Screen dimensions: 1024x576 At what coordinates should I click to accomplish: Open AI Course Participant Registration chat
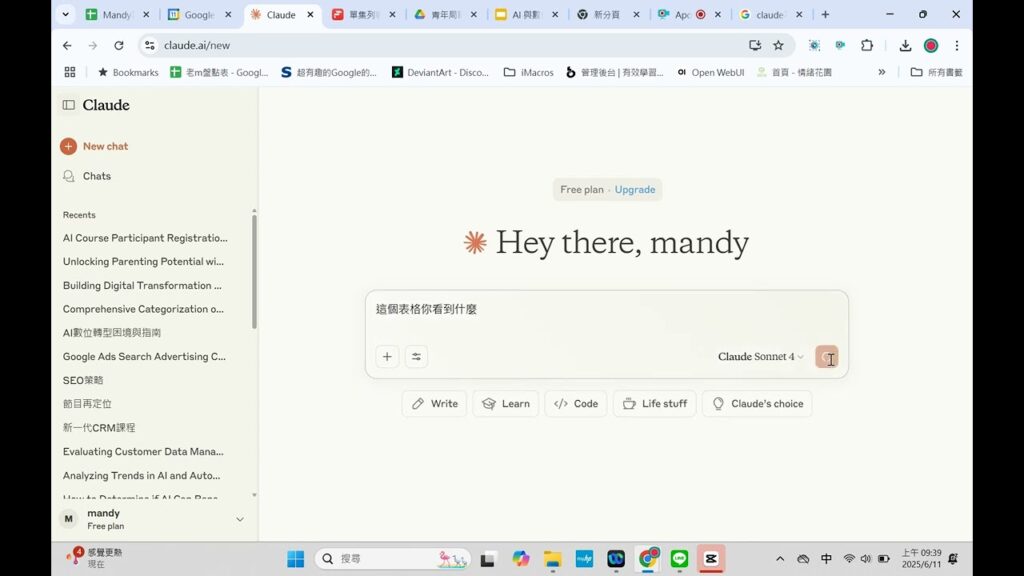145,238
